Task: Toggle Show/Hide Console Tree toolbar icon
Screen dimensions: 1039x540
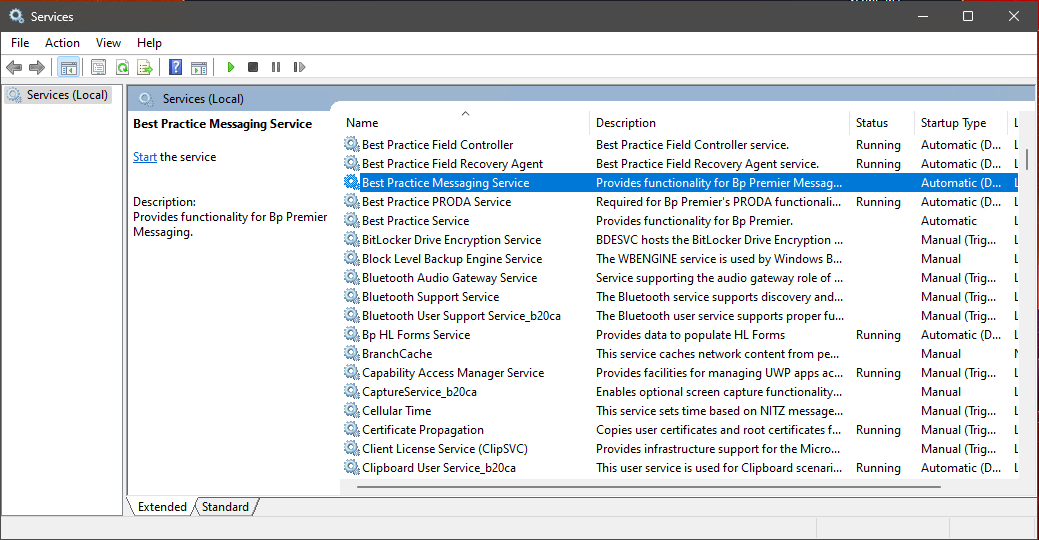Action: 69,67
